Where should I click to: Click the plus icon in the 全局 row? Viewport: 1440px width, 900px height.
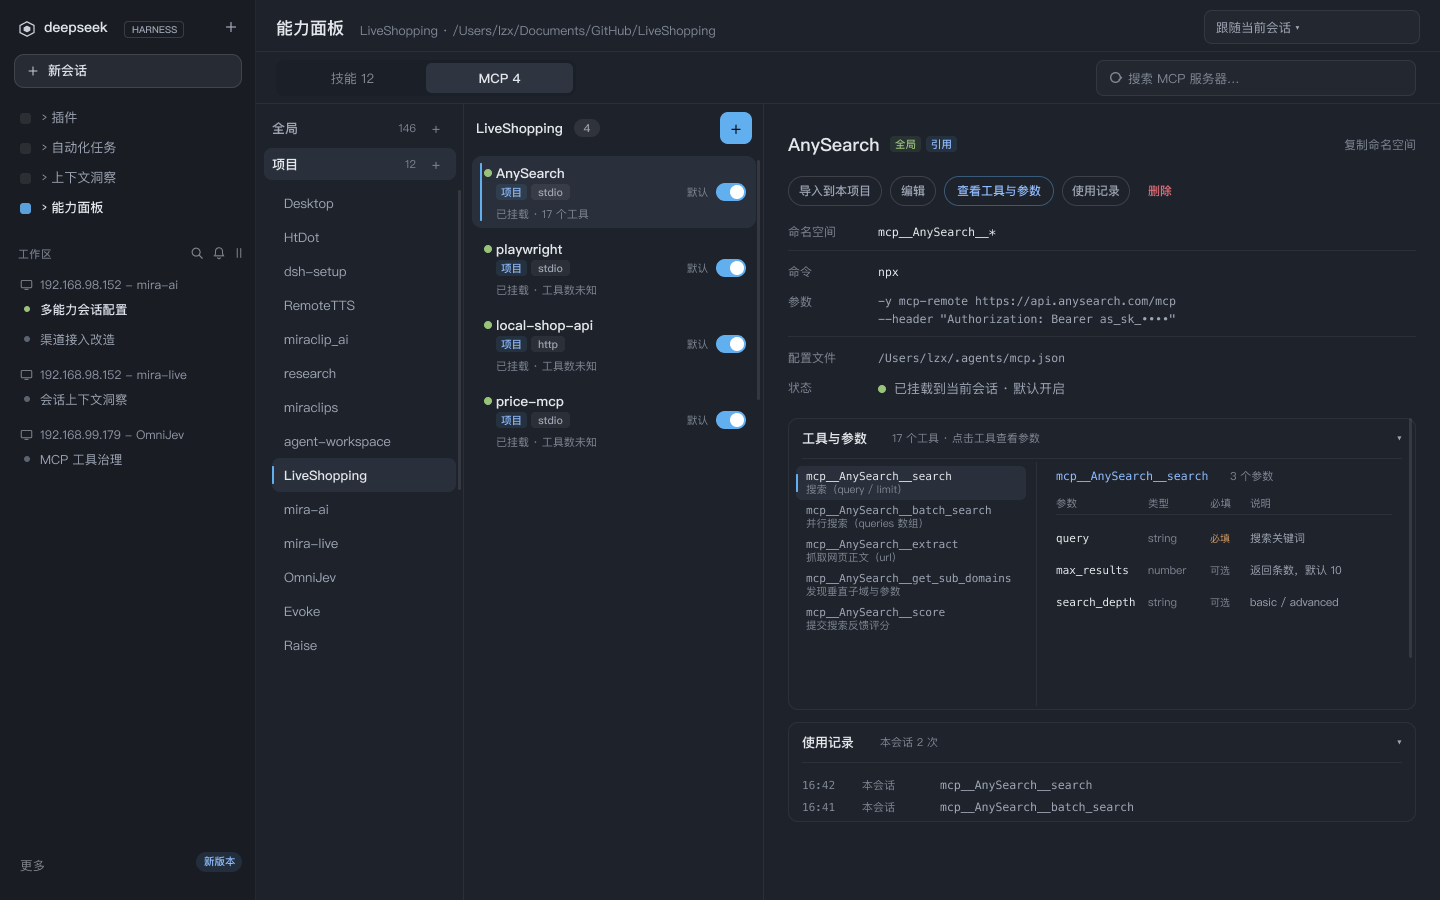(x=436, y=129)
